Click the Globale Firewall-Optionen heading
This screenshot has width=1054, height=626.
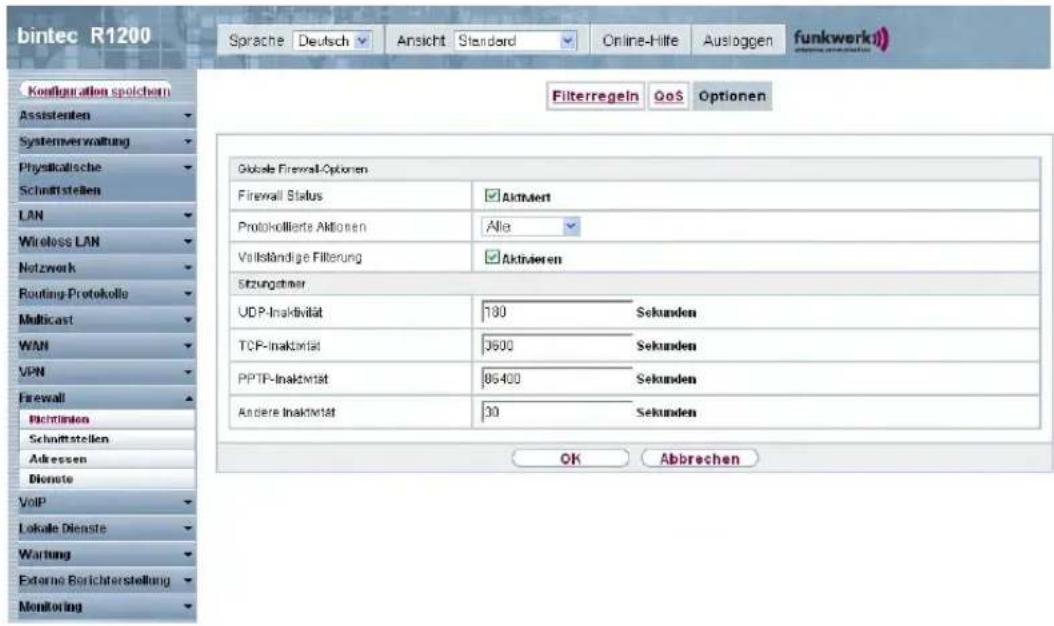302,169
